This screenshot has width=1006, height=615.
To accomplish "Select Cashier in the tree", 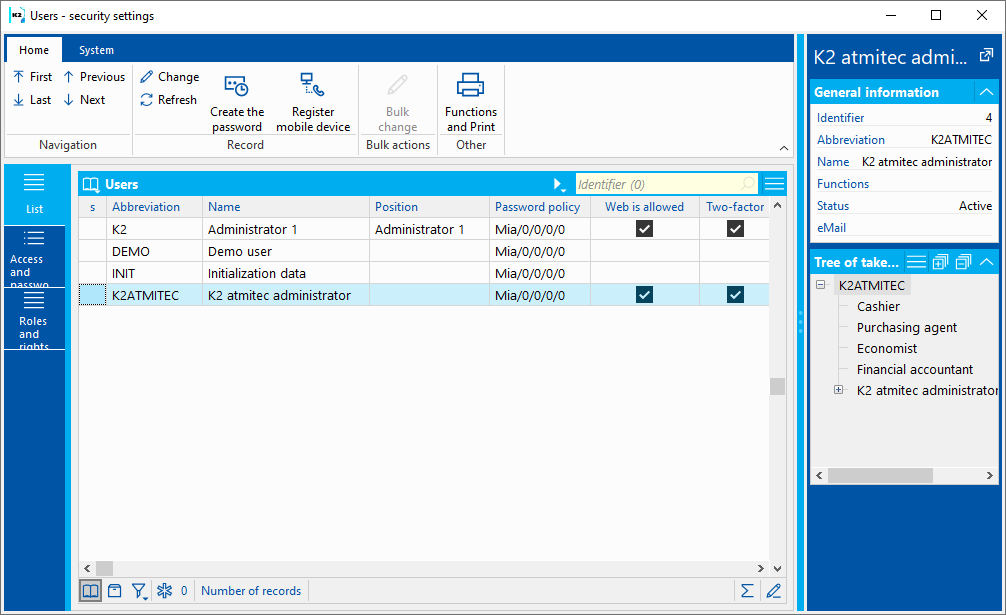I will 878,307.
